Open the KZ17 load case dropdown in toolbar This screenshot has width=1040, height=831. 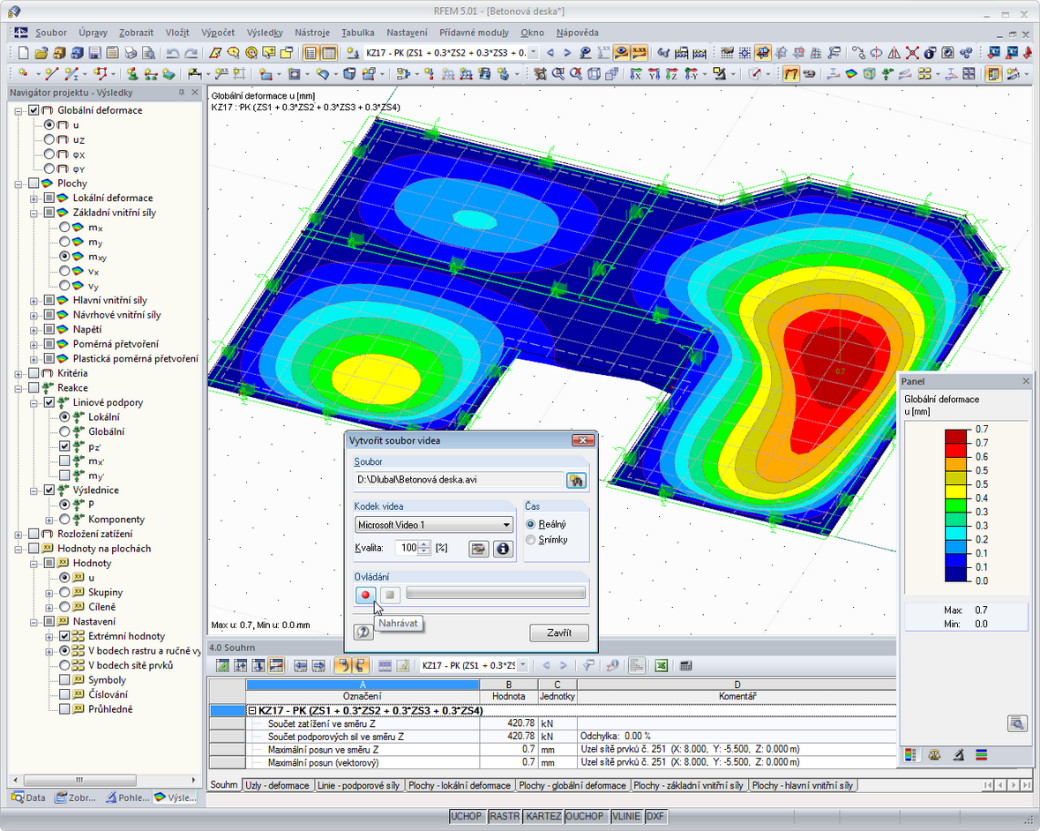534,53
